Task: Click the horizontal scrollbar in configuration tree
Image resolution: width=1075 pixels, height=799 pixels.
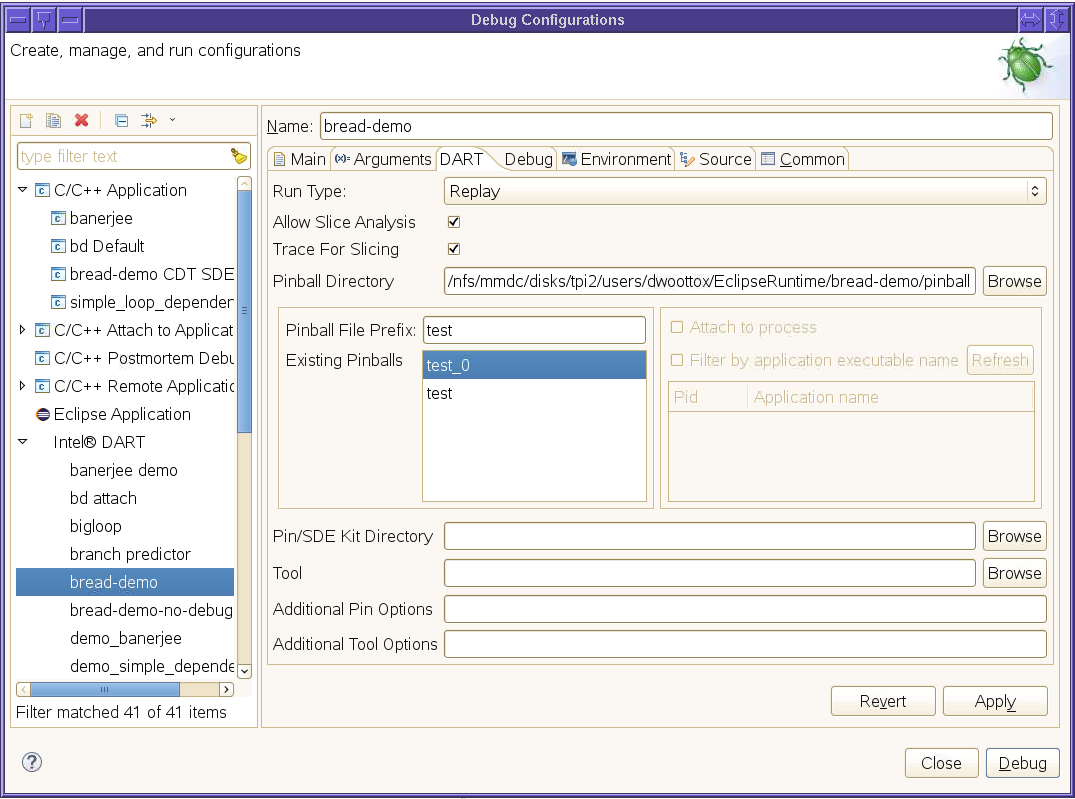Action: (105, 689)
